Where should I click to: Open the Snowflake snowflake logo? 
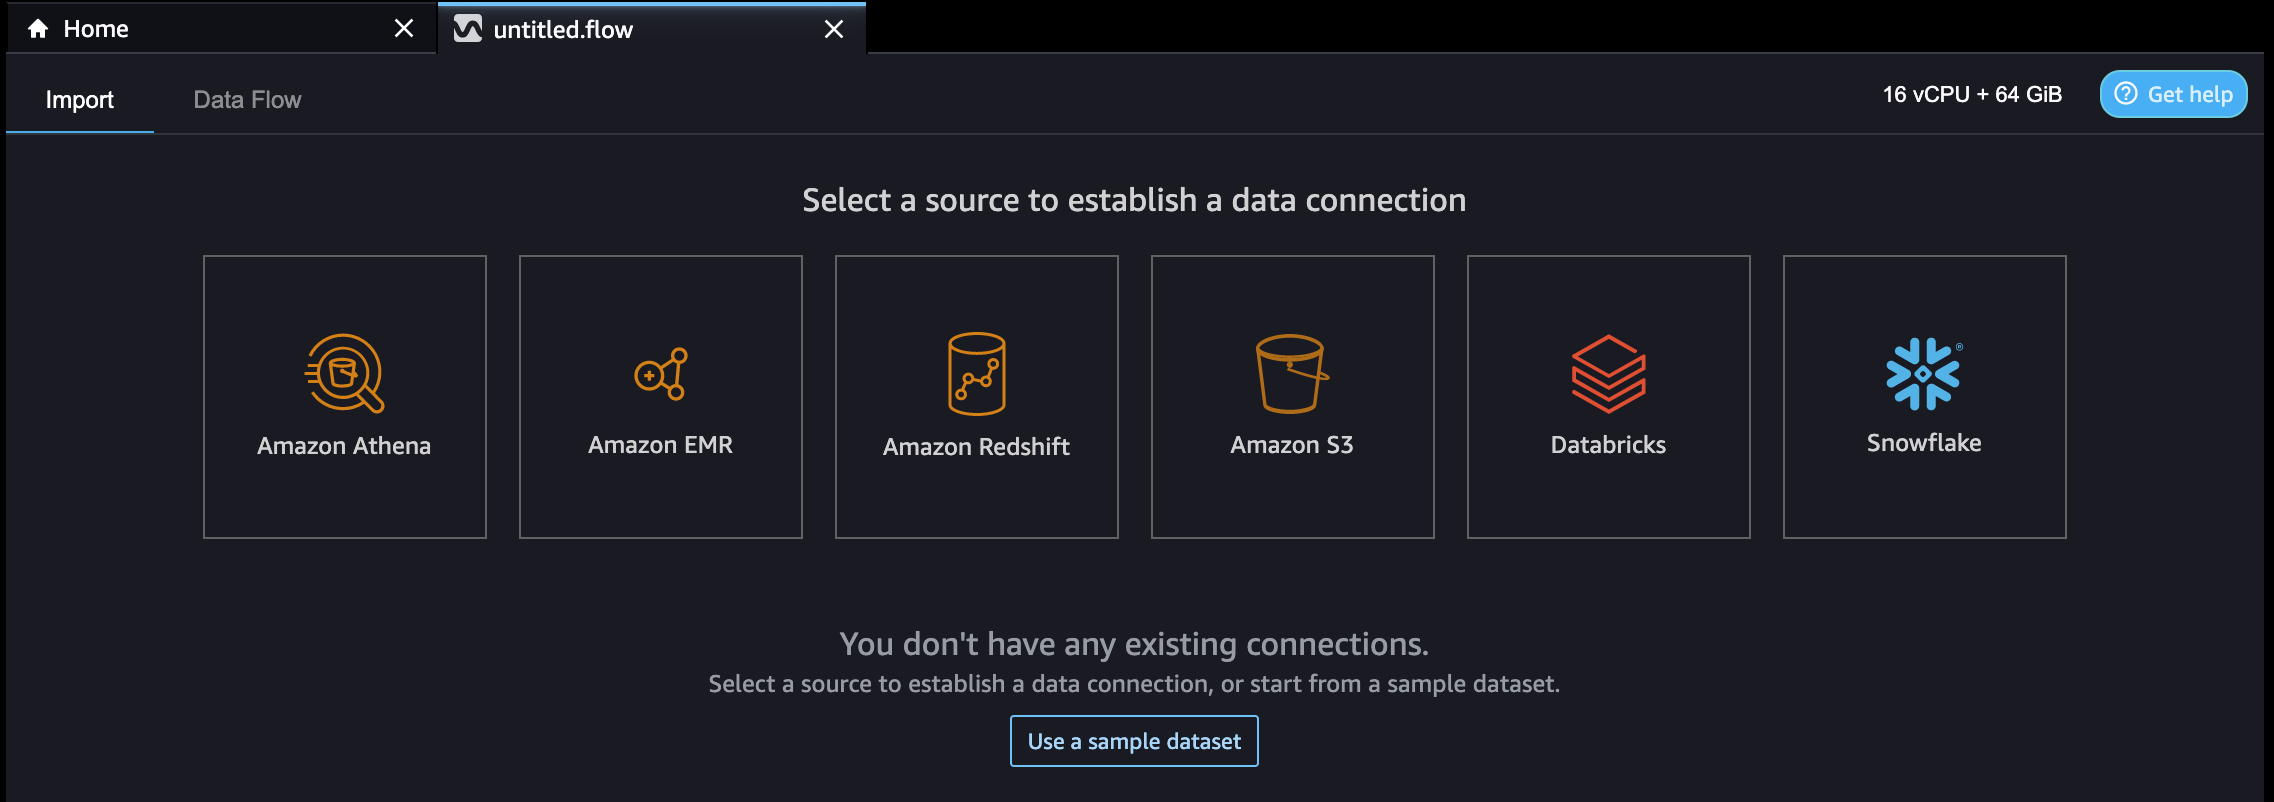1922,374
